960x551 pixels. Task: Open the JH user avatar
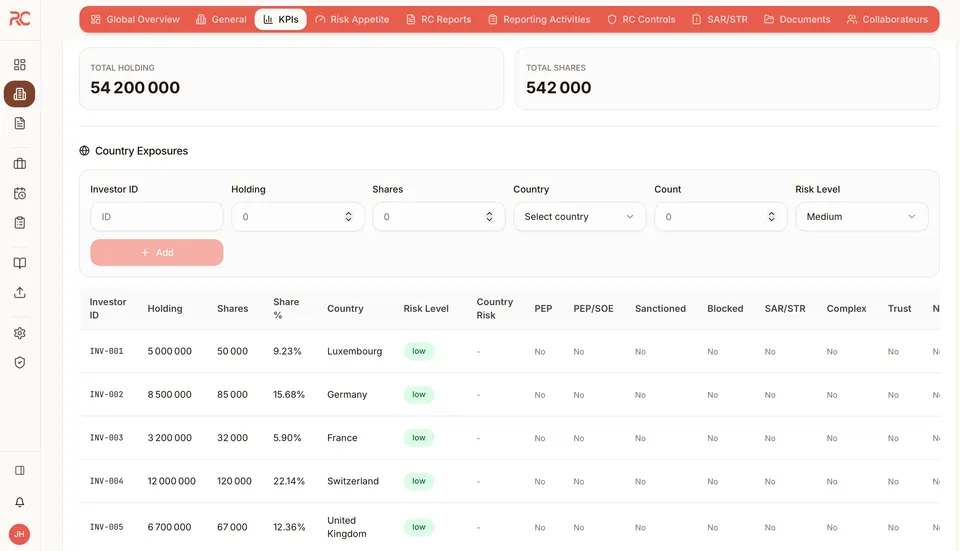[x=20, y=534]
